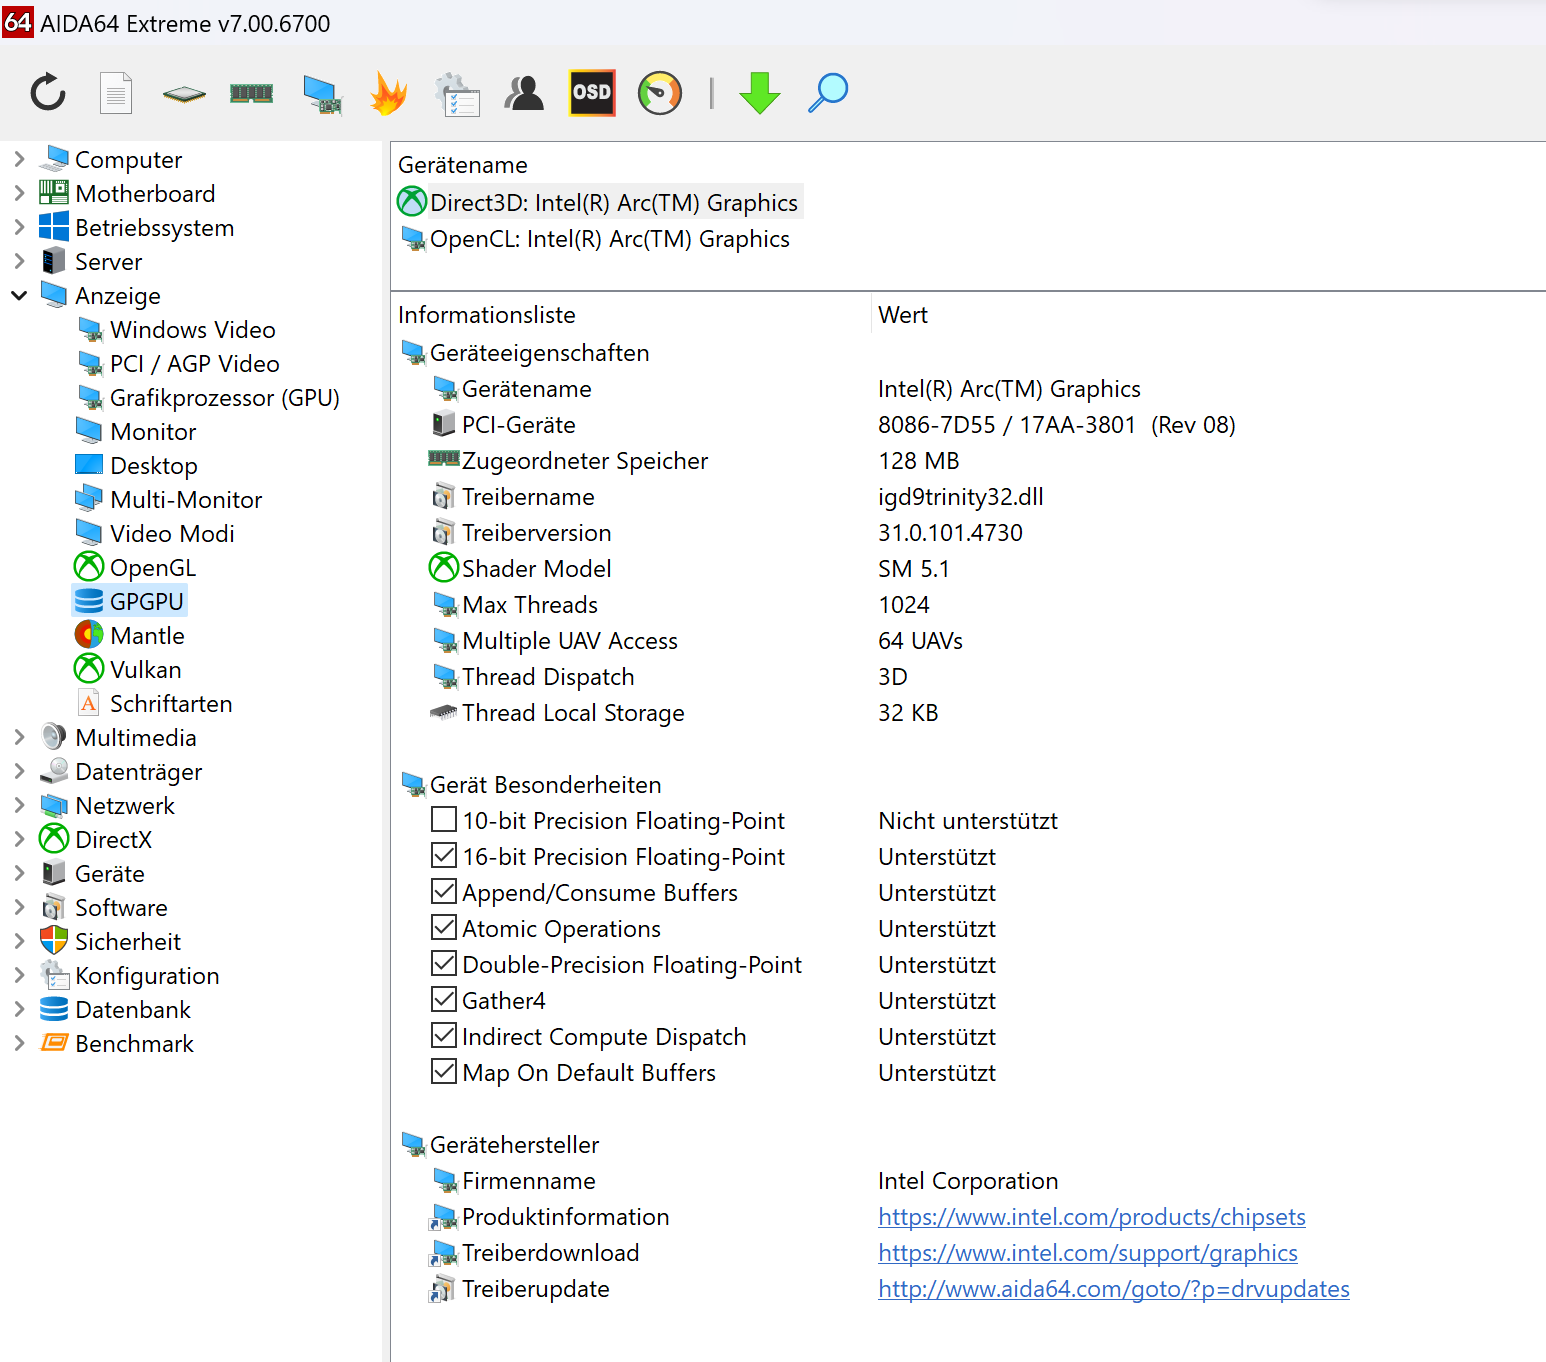Expand the Sicherheit tree node
The image size is (1546, 1362).
(19, 940)
